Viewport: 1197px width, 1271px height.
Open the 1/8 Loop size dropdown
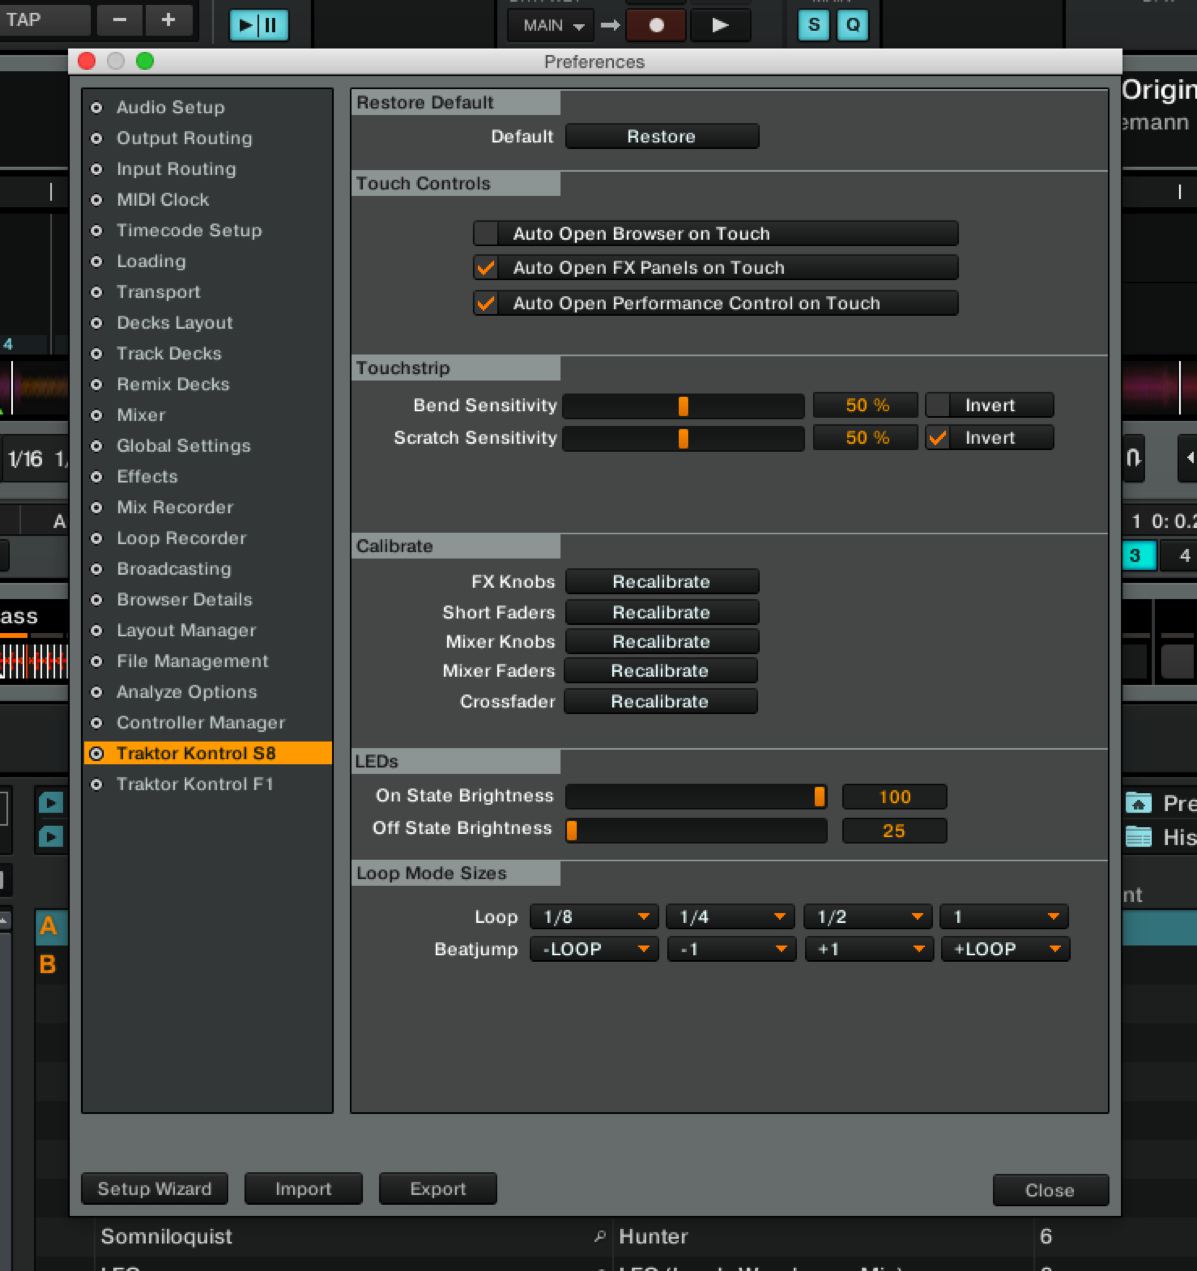594,917
